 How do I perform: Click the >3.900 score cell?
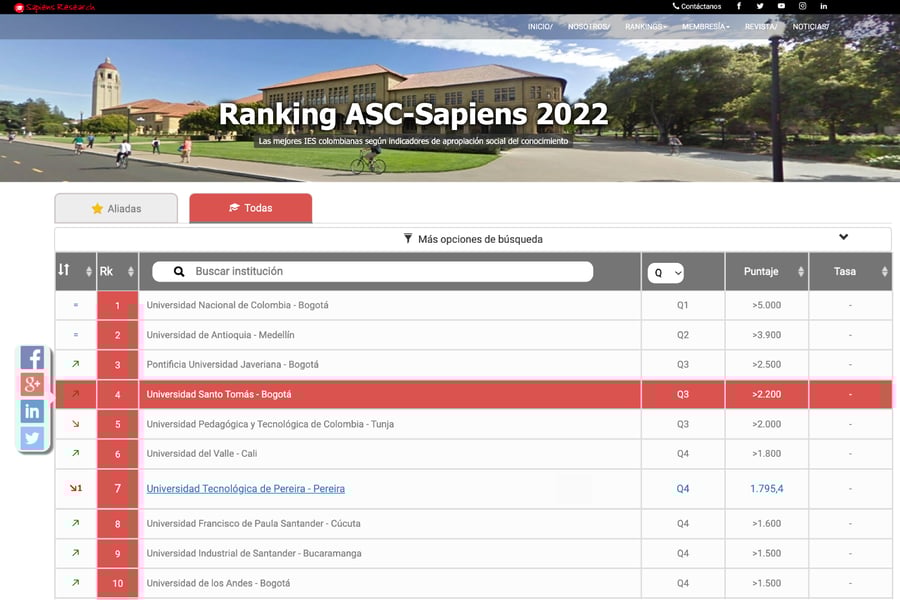(767, 335)
